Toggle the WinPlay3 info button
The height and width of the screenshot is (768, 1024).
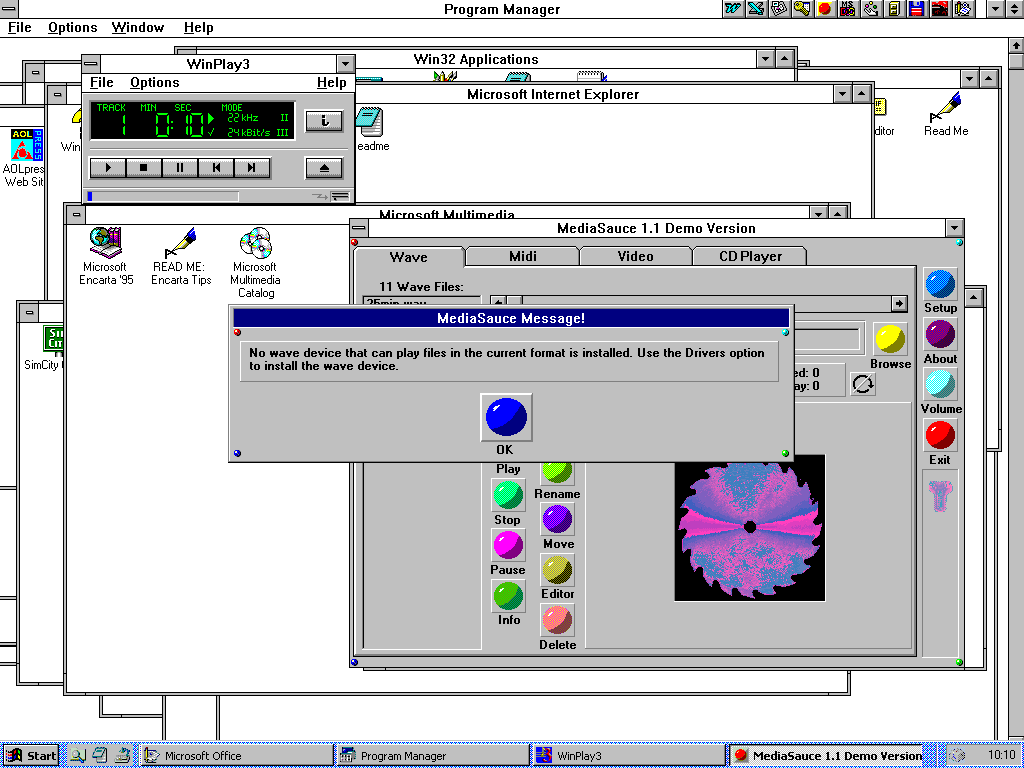324,120
